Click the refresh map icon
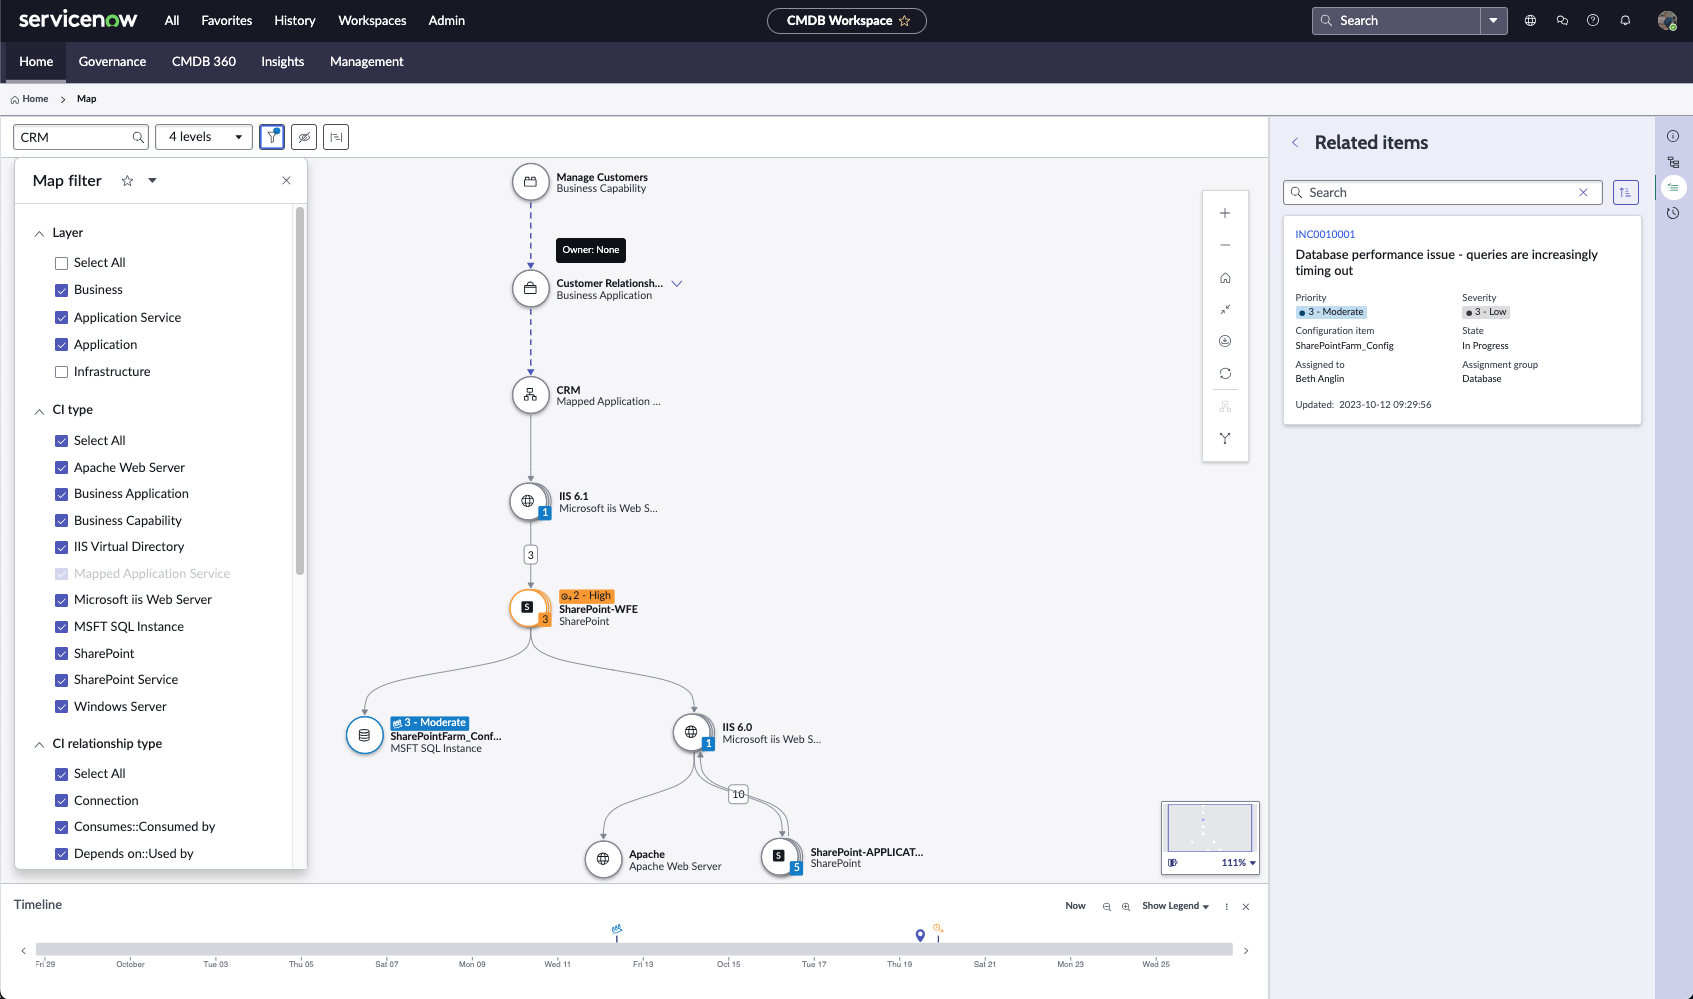The image size is (1693, 999). tap(1225, 374)
